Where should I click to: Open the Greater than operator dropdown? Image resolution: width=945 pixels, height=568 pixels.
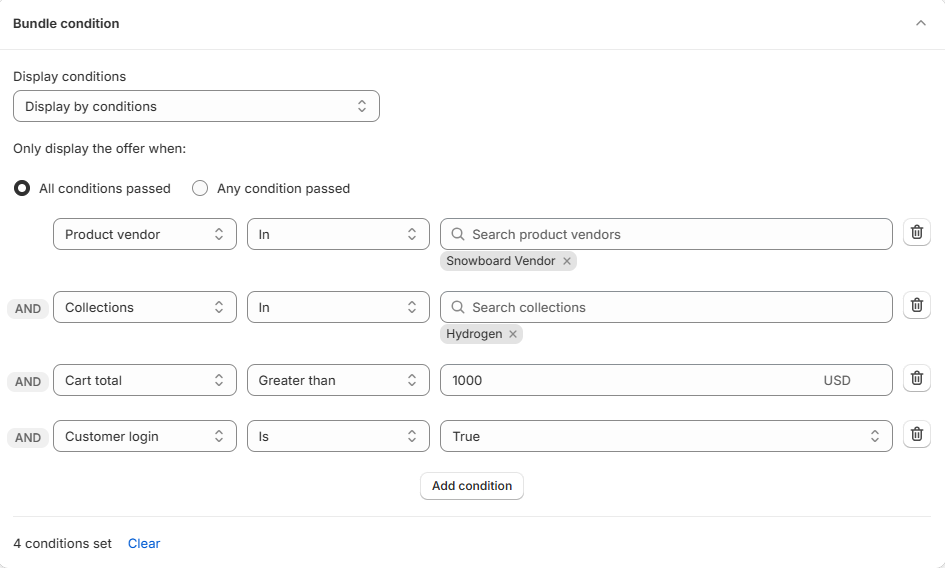coord(338,380)
